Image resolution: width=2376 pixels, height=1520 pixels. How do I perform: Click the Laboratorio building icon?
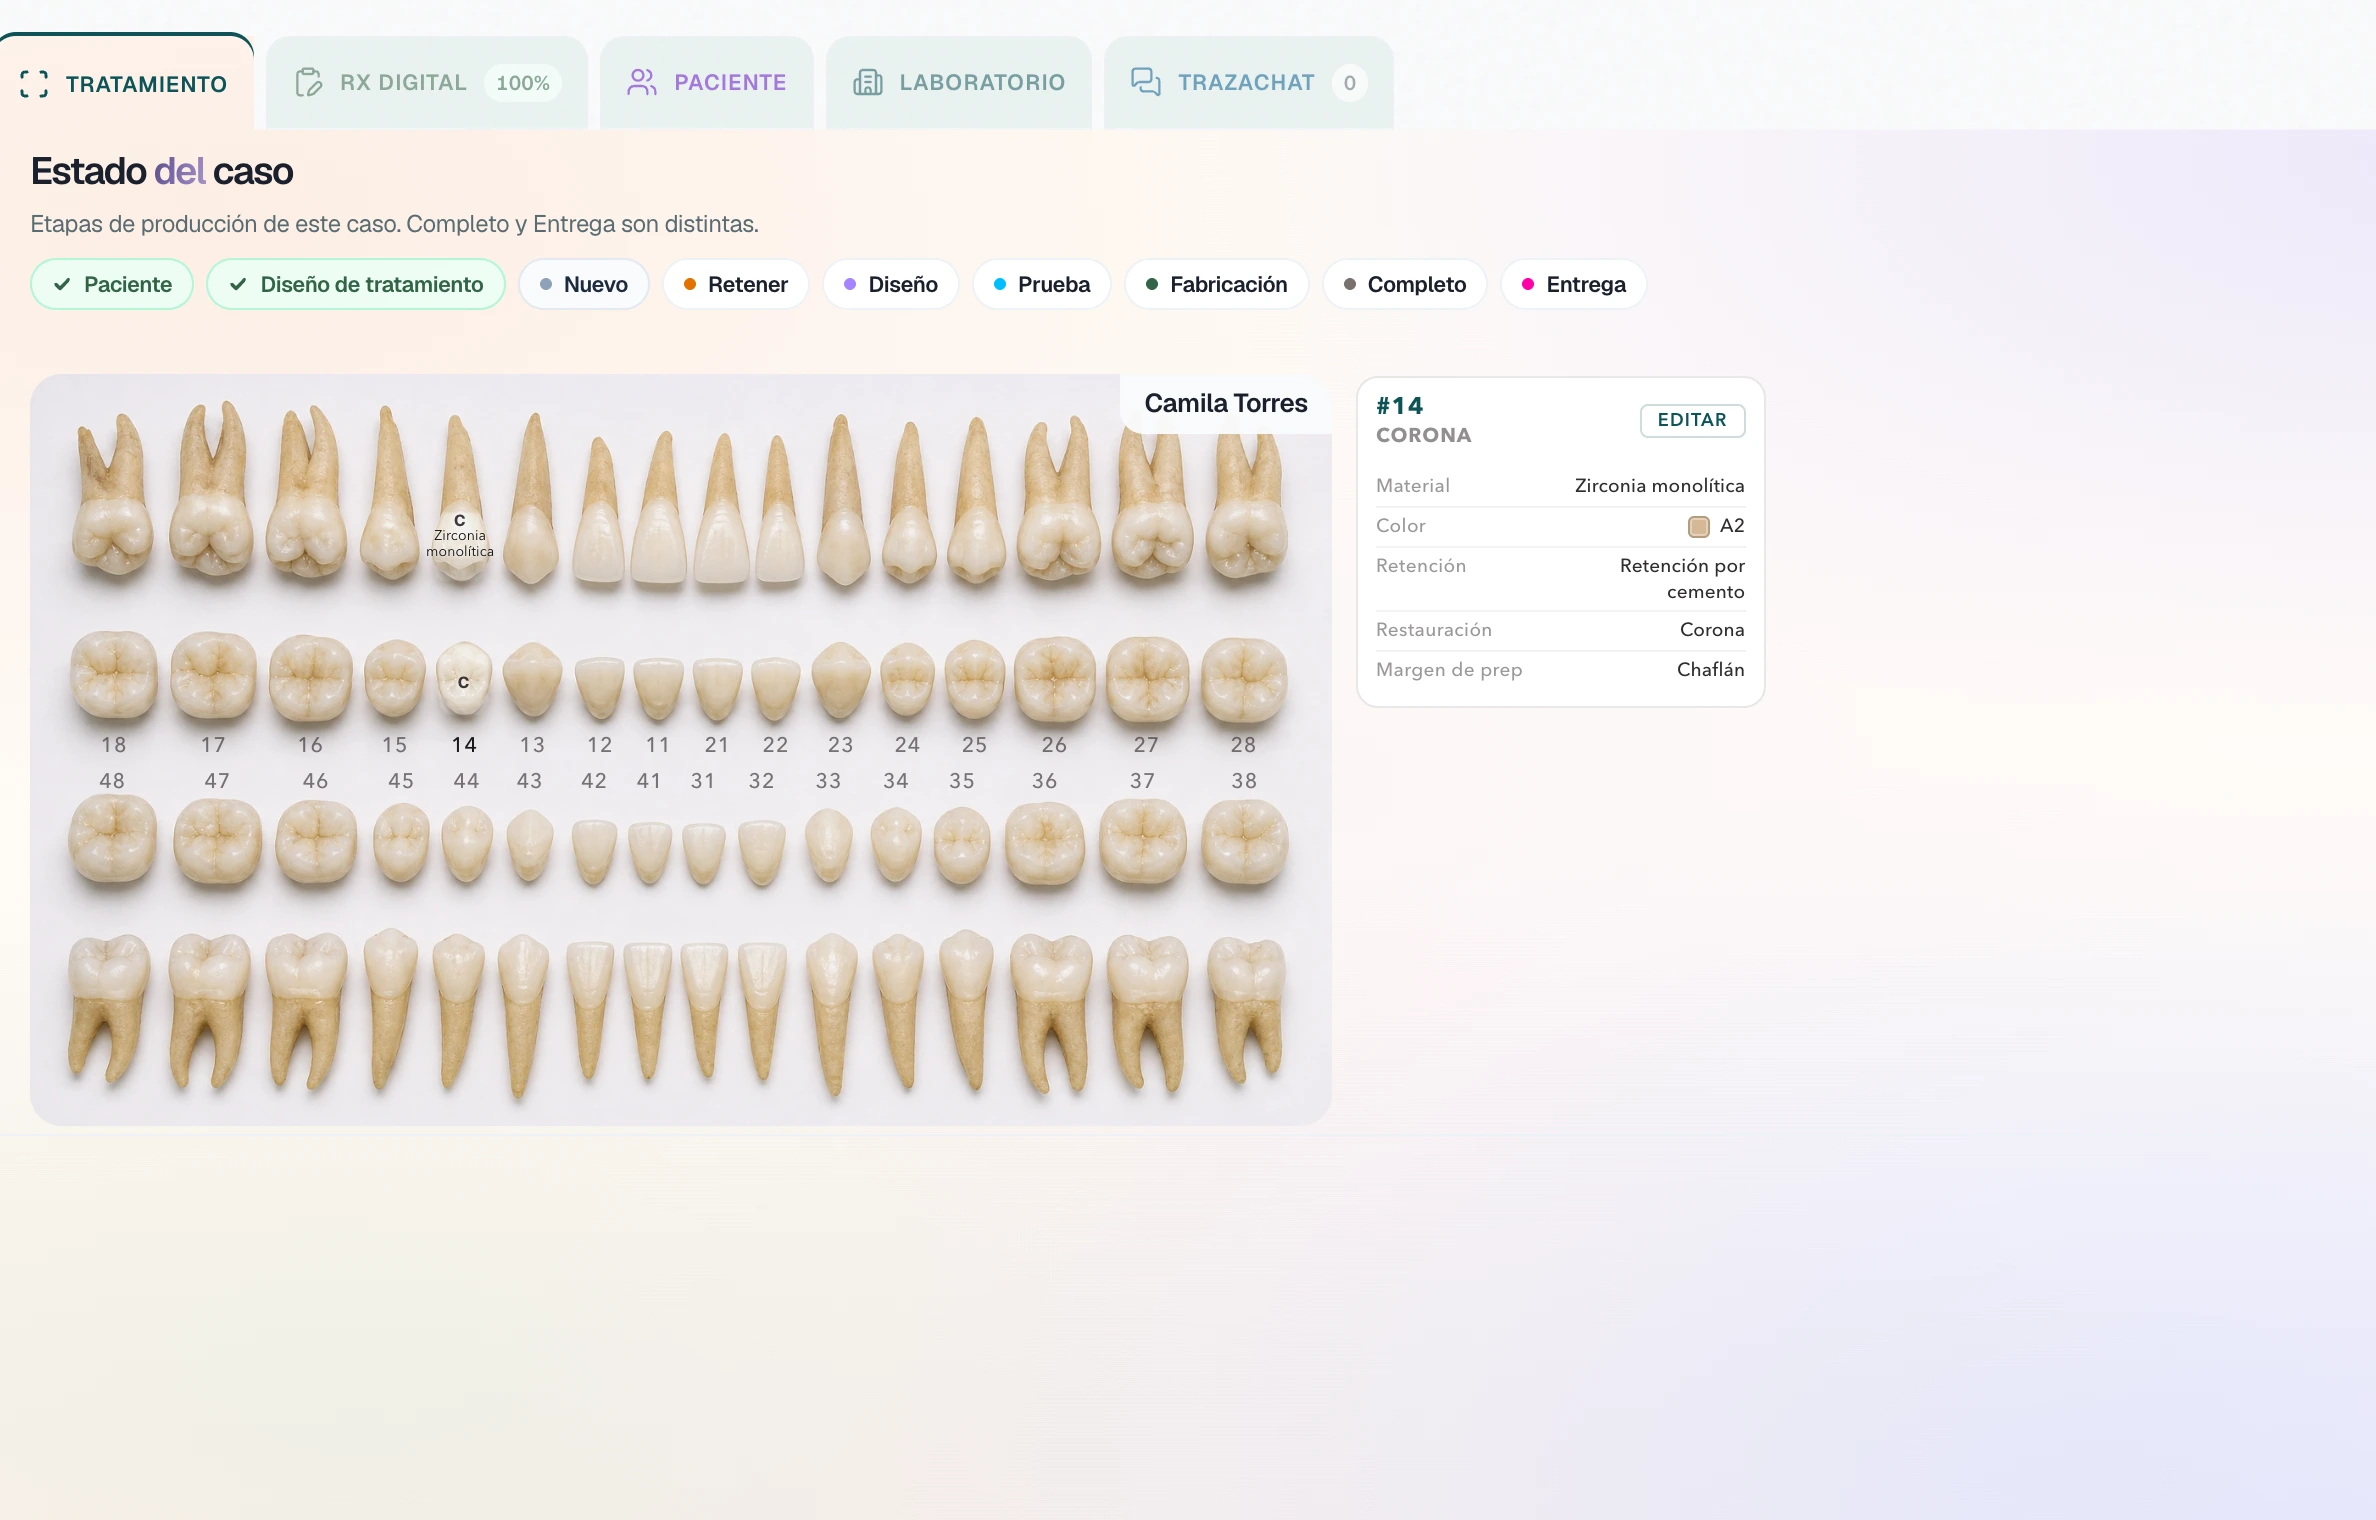point(868,82)
